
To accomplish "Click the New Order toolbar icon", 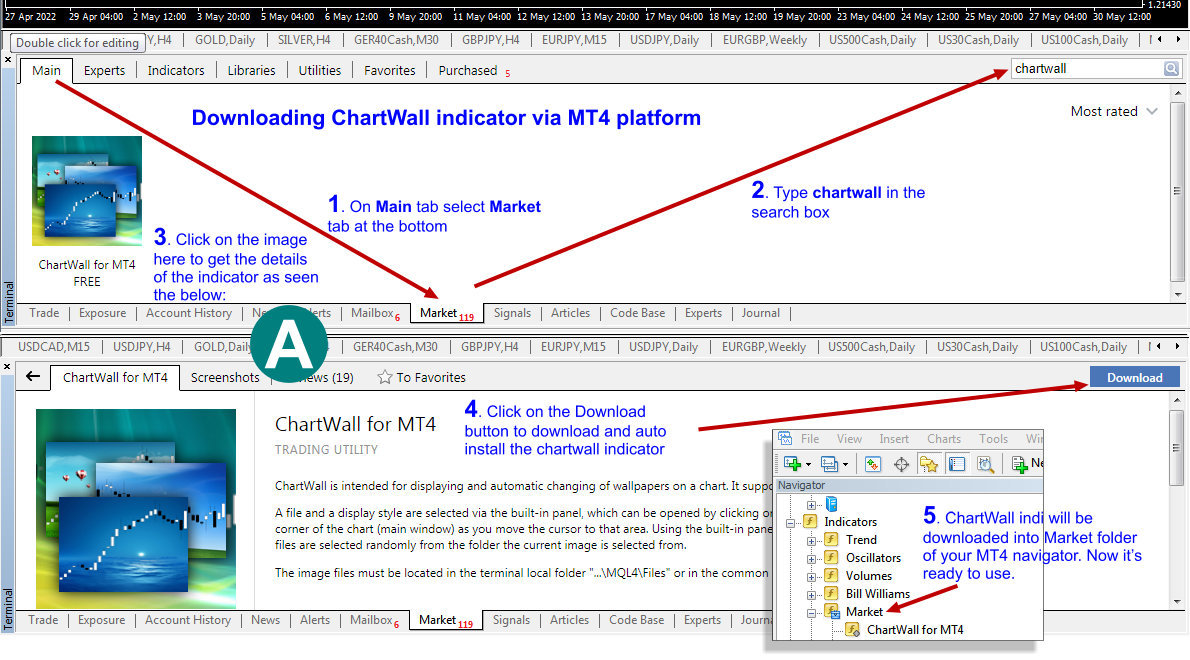I will click(1020, 464).
